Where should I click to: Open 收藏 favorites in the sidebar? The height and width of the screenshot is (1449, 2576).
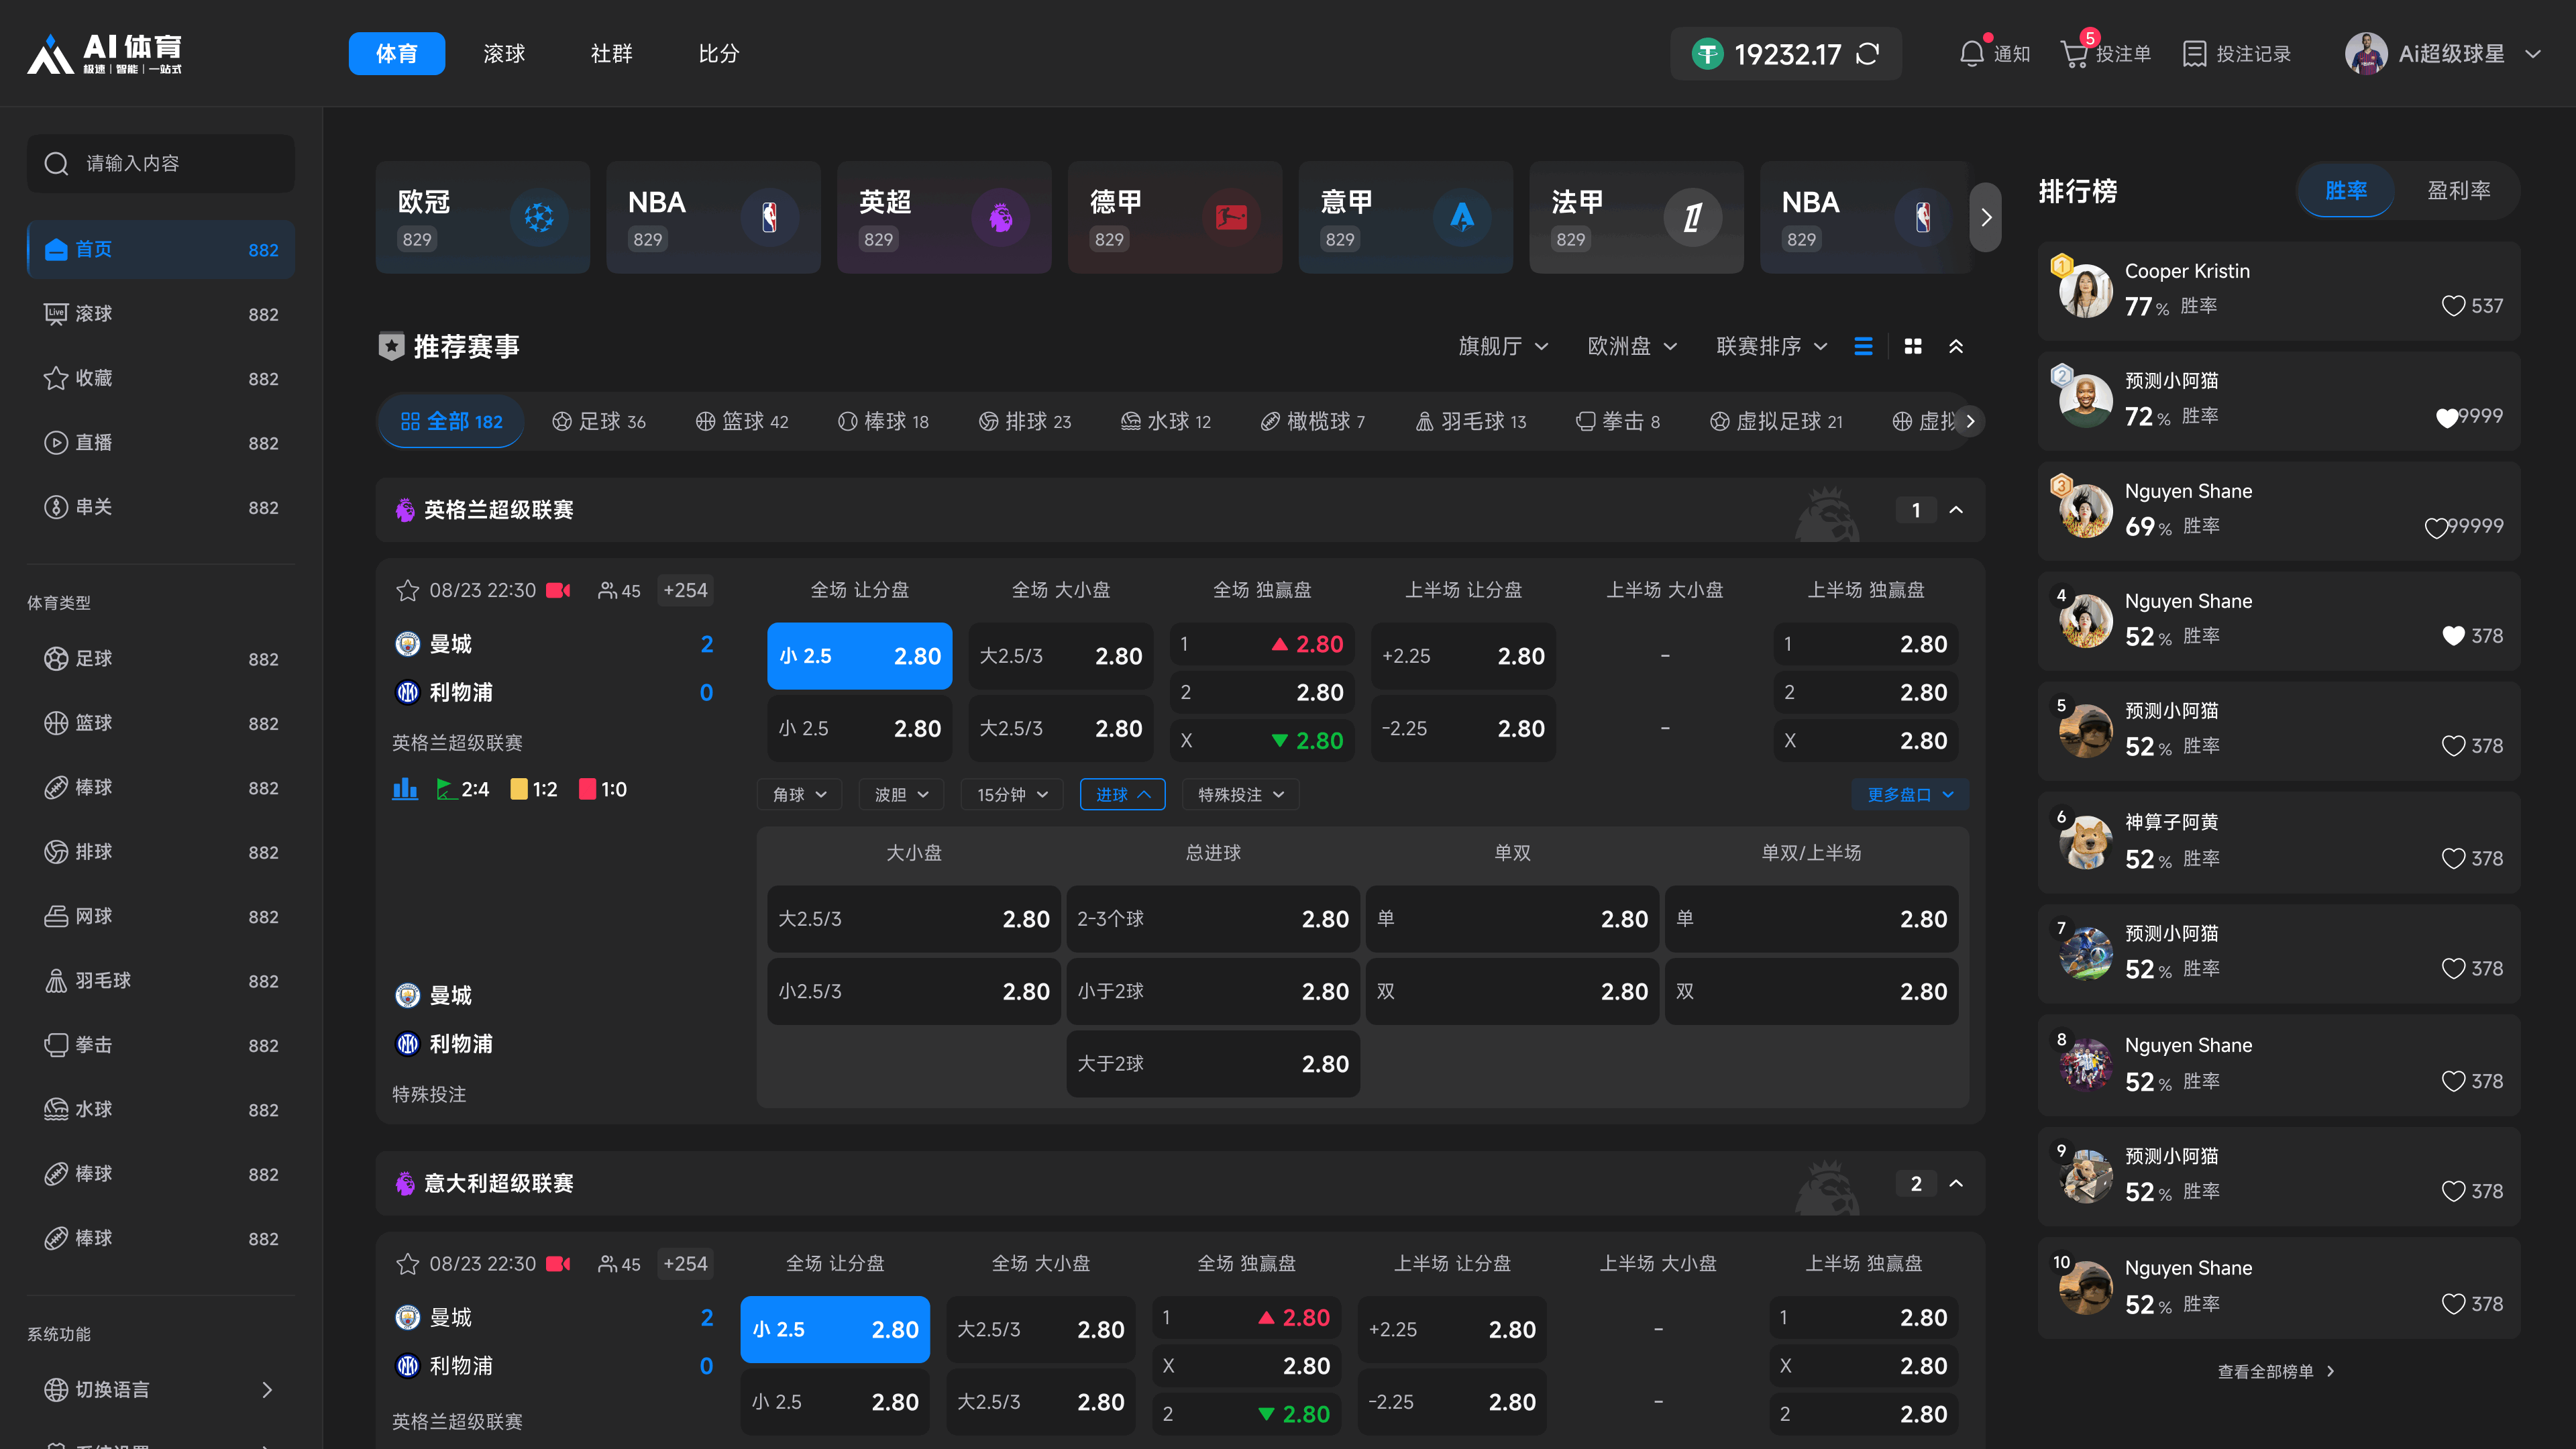click(161, 378)
